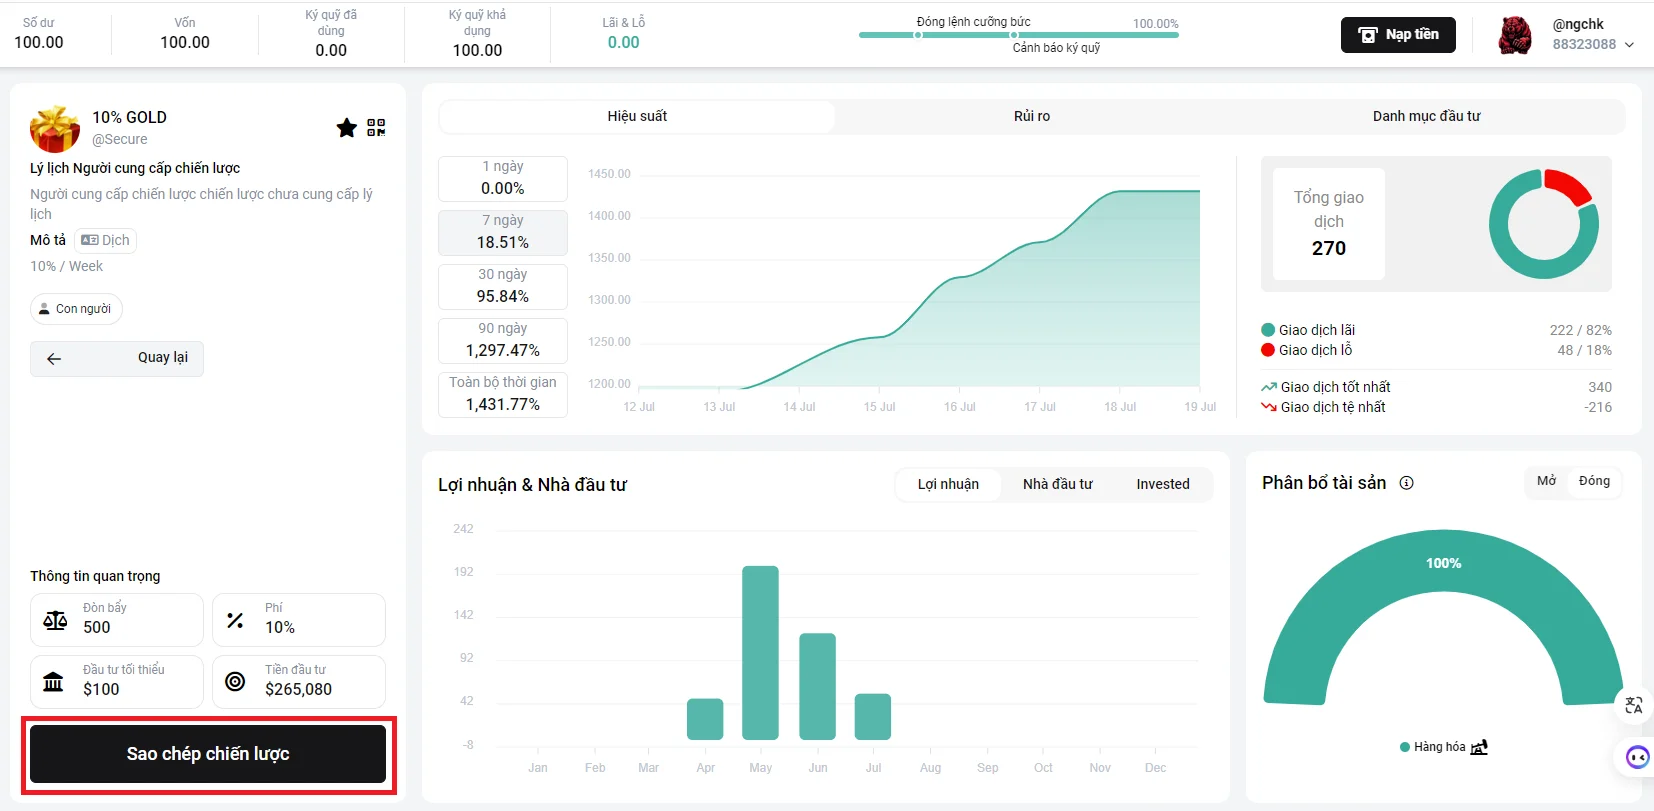Click the best trade up-trend icon
The height and width of the screenshot is (811, 1654).
pos(1269,387)
